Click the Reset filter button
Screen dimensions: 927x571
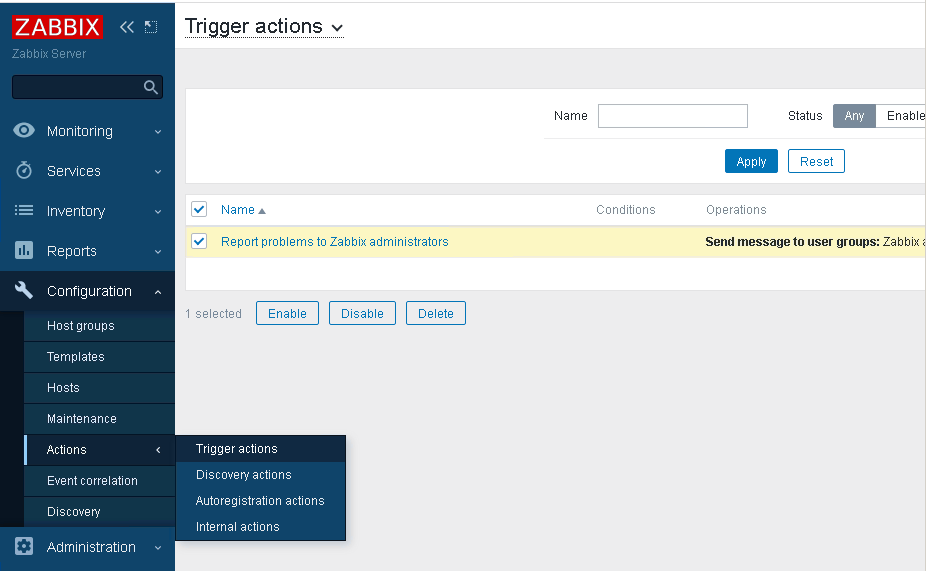[x=816, y=161]
